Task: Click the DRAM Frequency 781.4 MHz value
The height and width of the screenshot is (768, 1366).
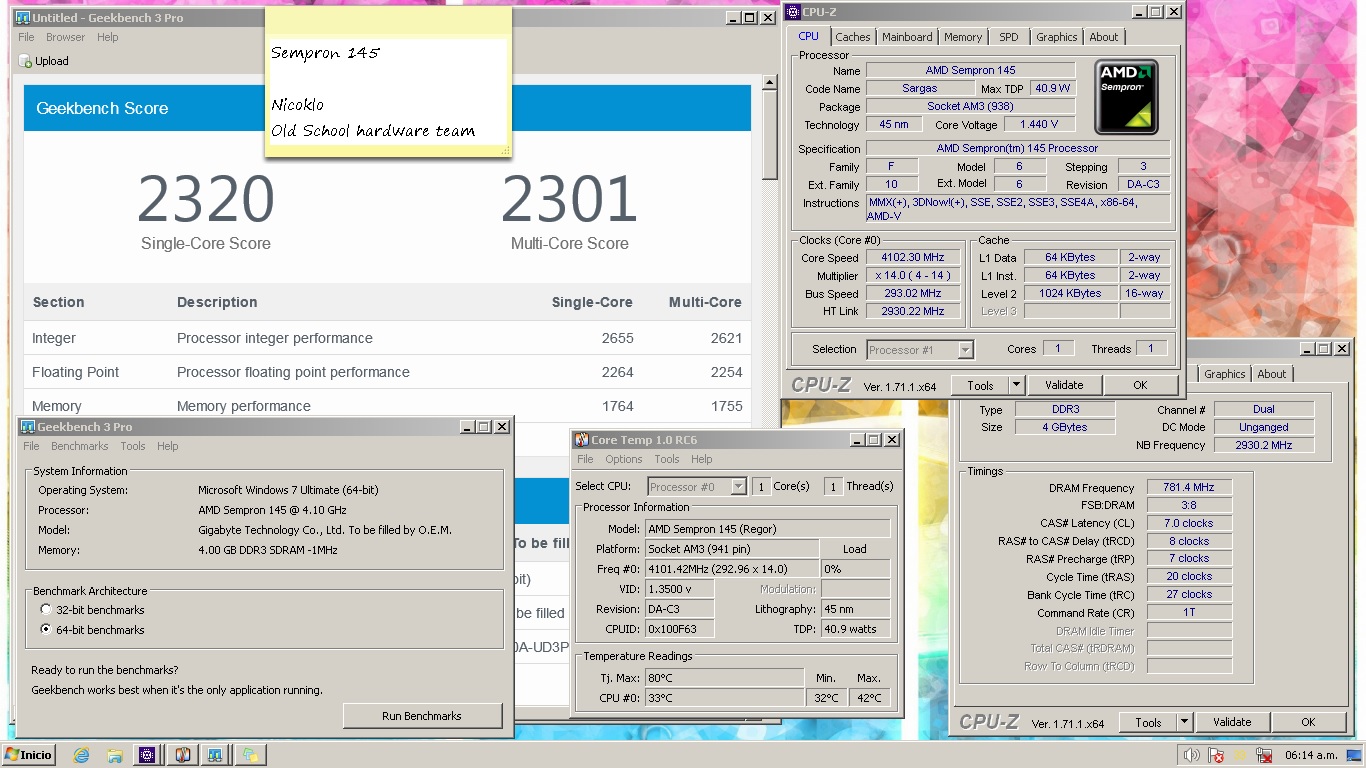Action: point(1189,488)
